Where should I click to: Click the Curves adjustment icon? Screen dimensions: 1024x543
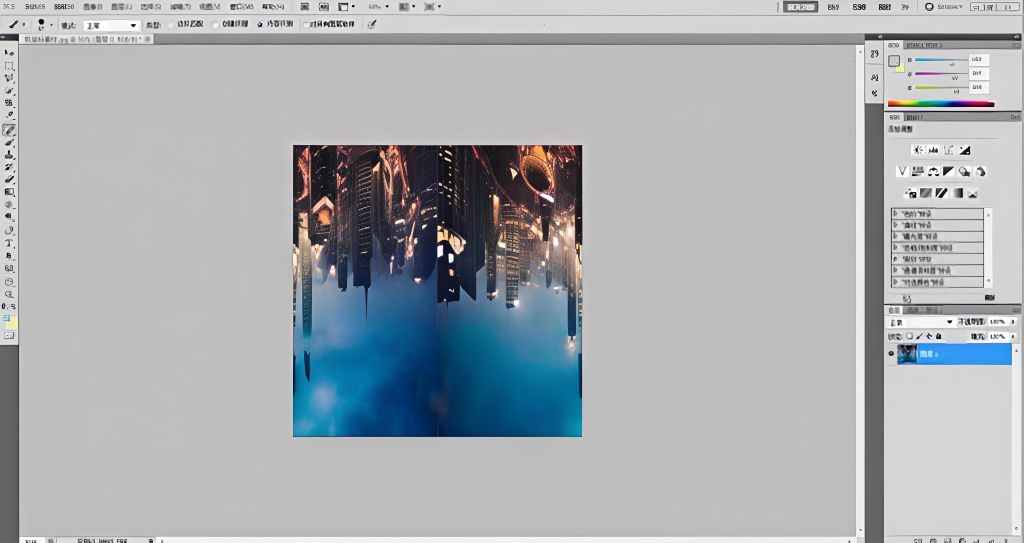(x=949, y=150)
